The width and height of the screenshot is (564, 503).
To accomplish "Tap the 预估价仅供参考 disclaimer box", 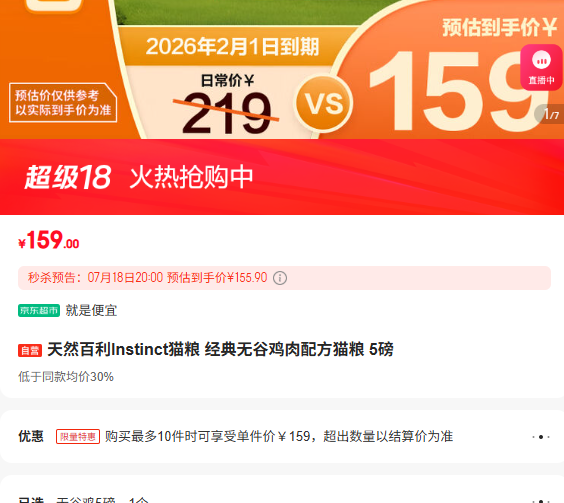I will [x=63, y=103].
